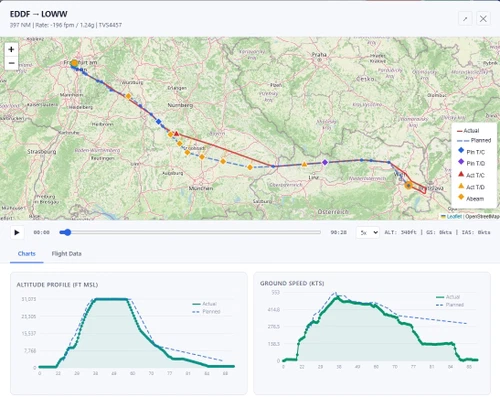The height and width of the screenshot is (397, 500).
Task: Toggle Actual series in altitude chart legend
Action: [205, 304]
